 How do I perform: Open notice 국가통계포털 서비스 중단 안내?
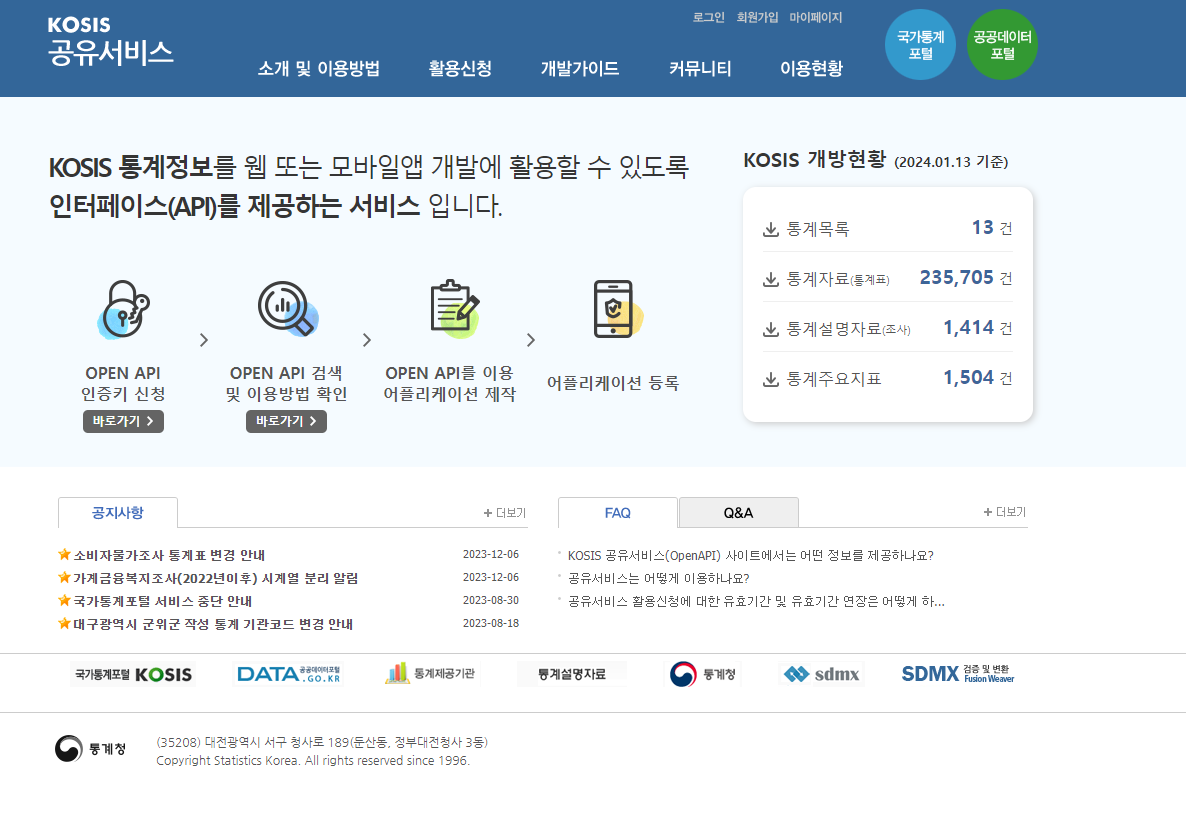tap(163, 601)
